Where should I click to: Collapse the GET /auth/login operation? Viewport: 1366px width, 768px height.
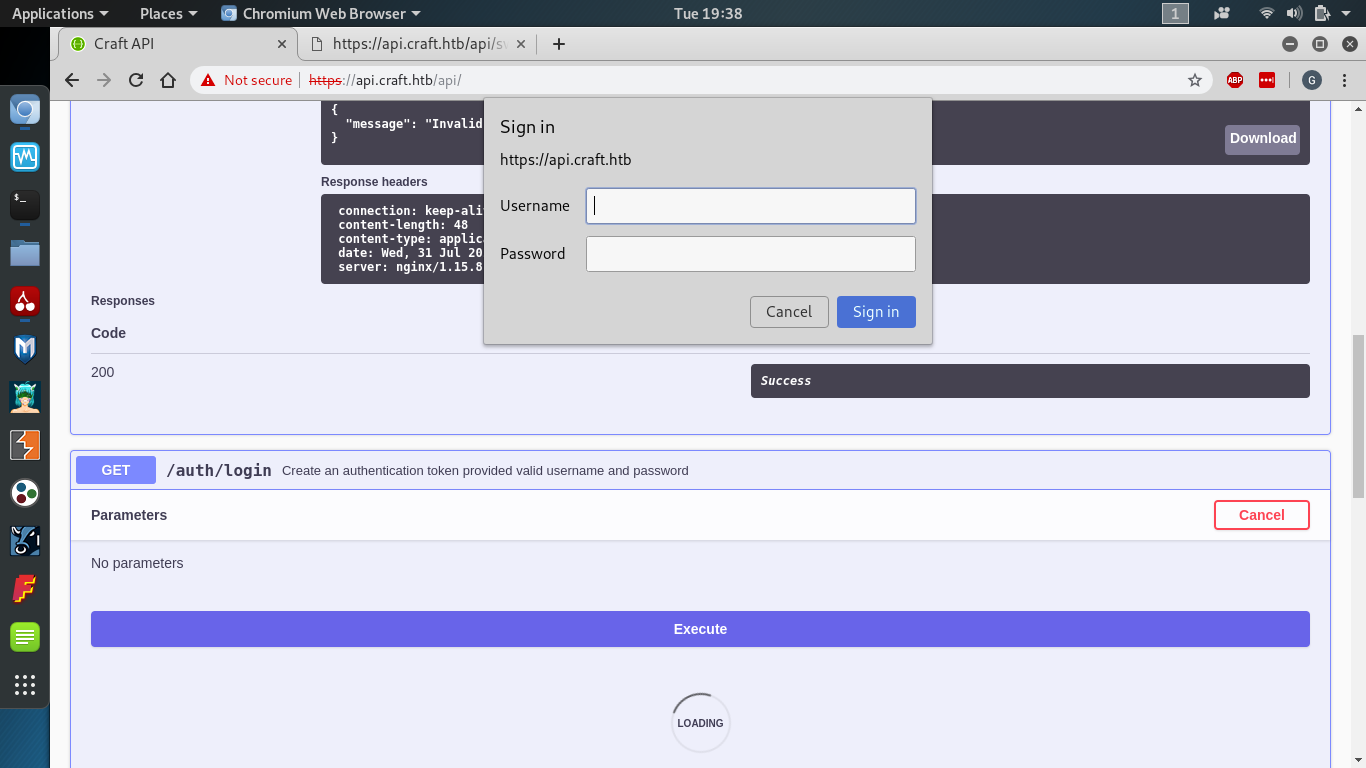218,469
